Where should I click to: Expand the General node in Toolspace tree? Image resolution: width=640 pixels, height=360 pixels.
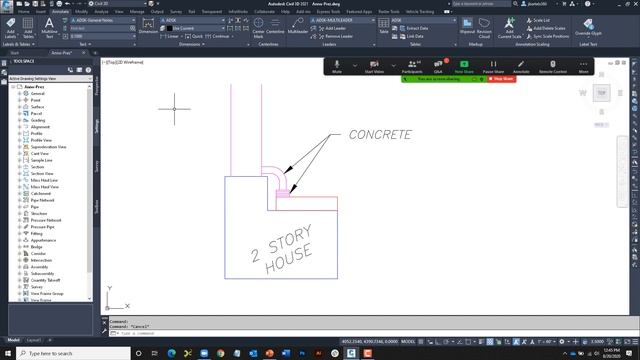19,93
